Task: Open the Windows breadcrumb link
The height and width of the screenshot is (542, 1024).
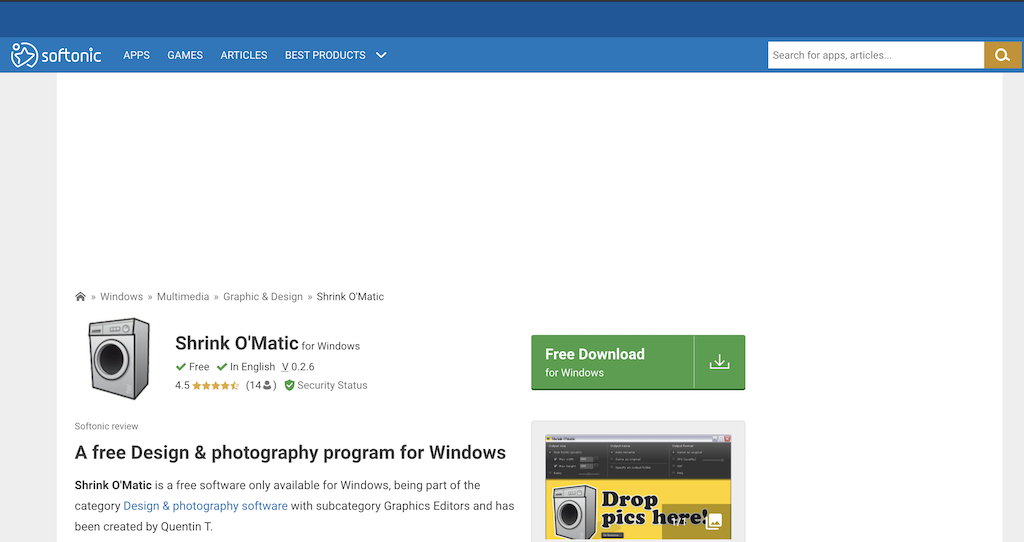Action: [121, 296]
